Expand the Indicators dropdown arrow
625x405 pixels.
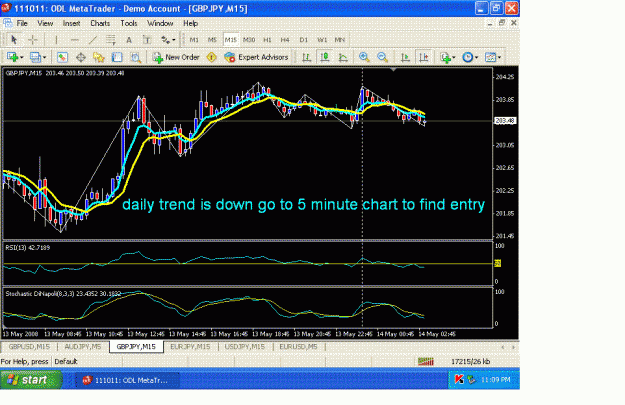(454, 57)
